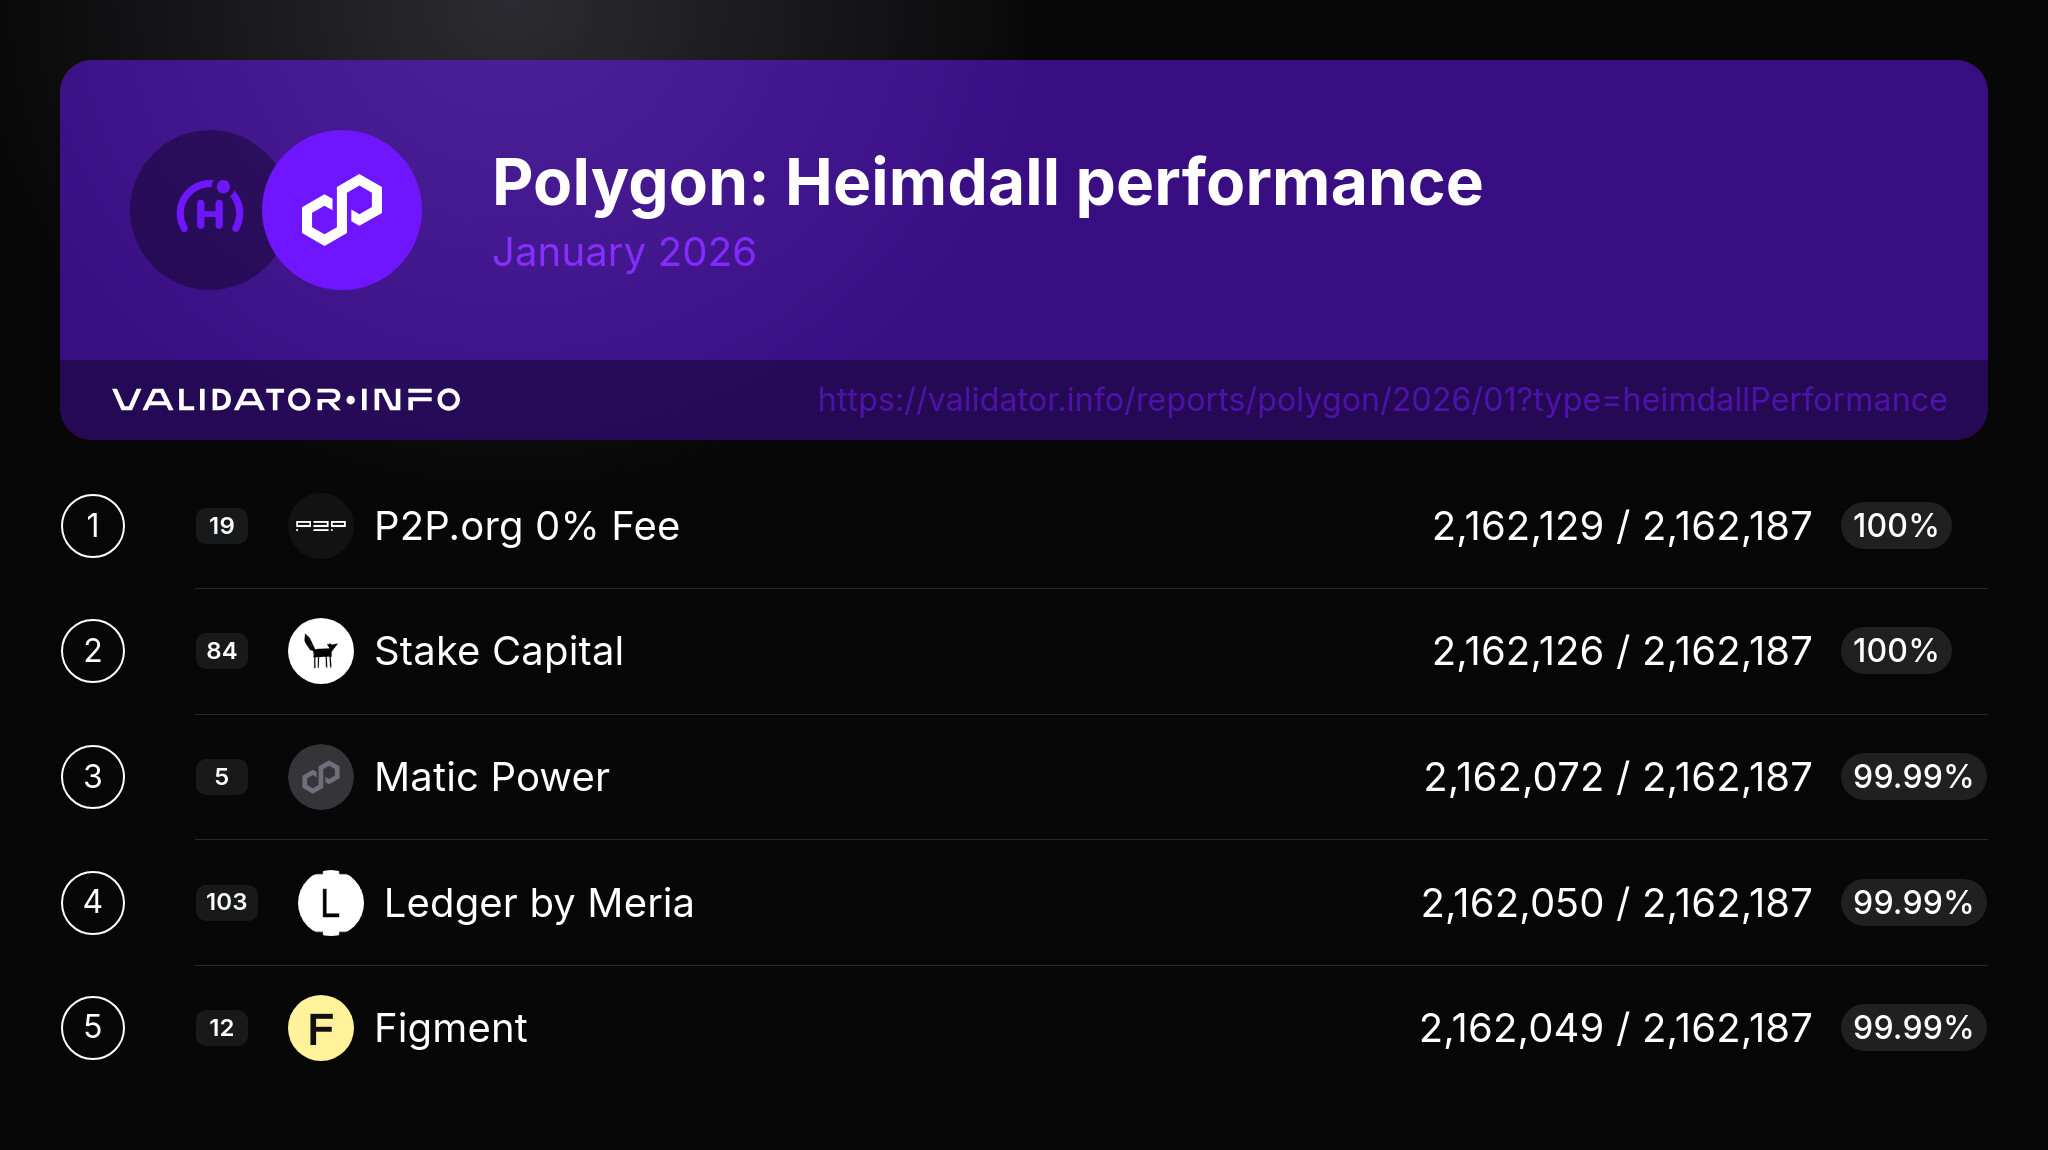Click the VALIDATOR.INFO brand logo
Screen dimensions: 2048x1150
coord(286,400)
